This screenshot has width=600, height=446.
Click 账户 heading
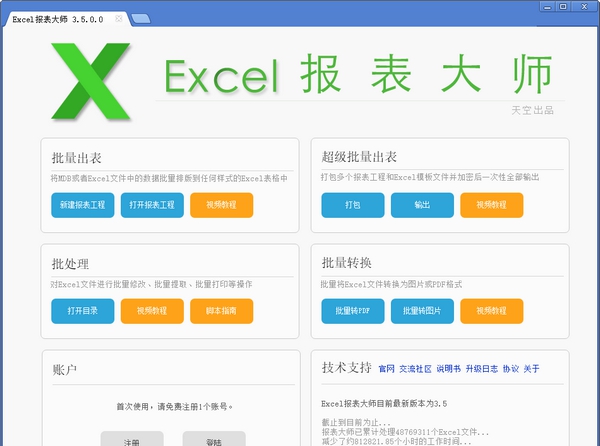pos(64,370)
